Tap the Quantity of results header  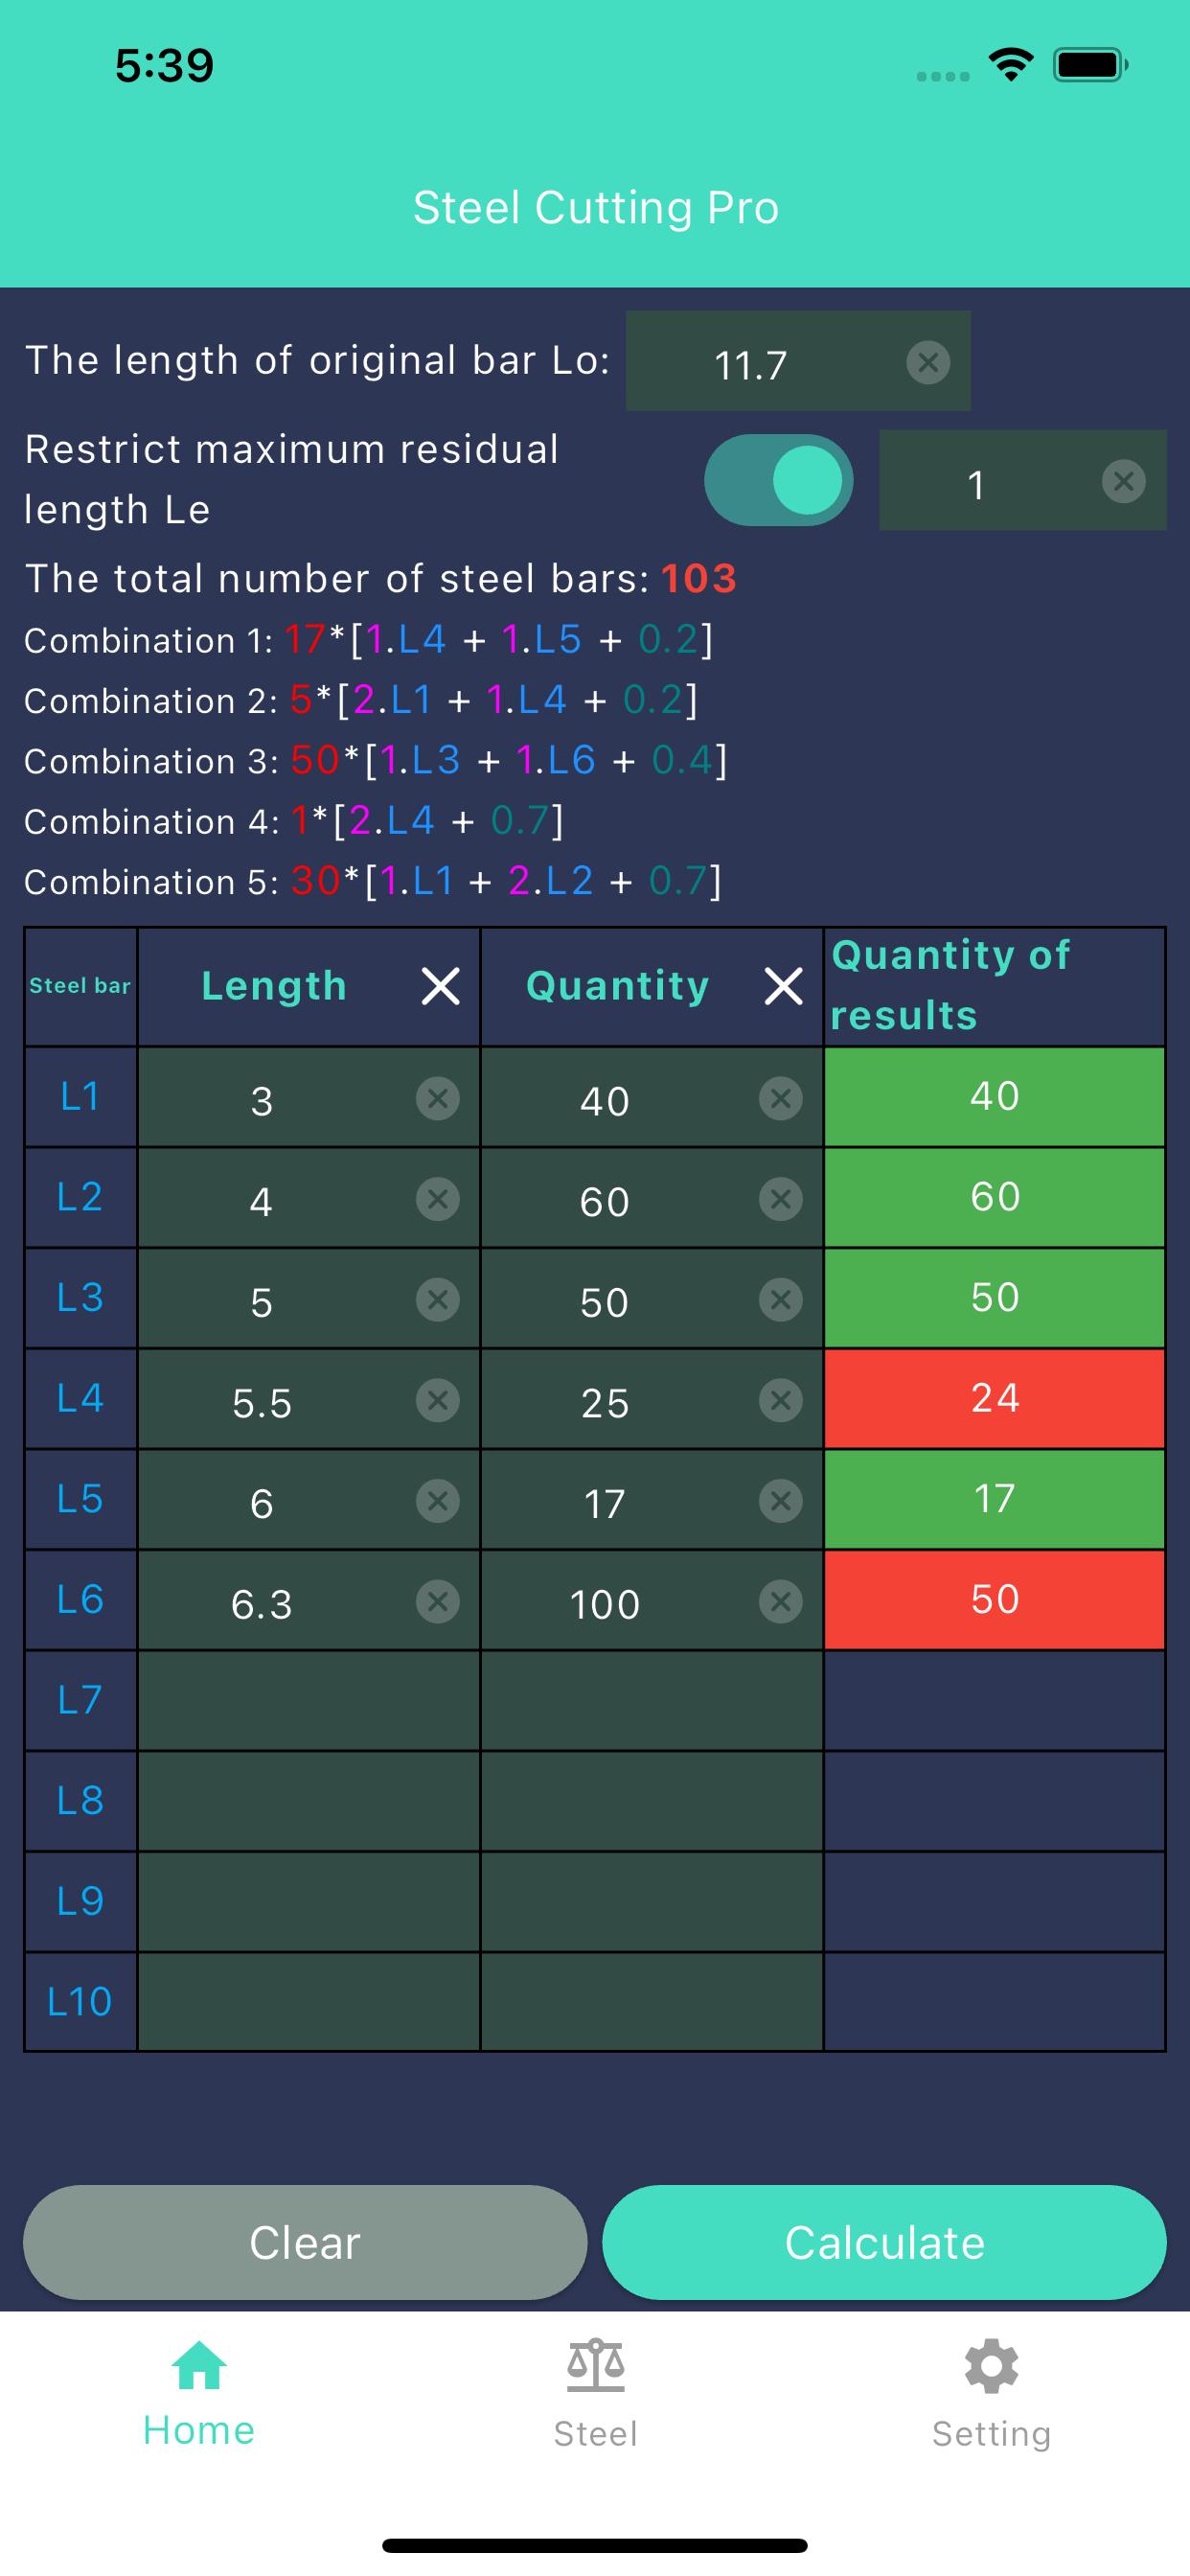click(x=950, y=985)
